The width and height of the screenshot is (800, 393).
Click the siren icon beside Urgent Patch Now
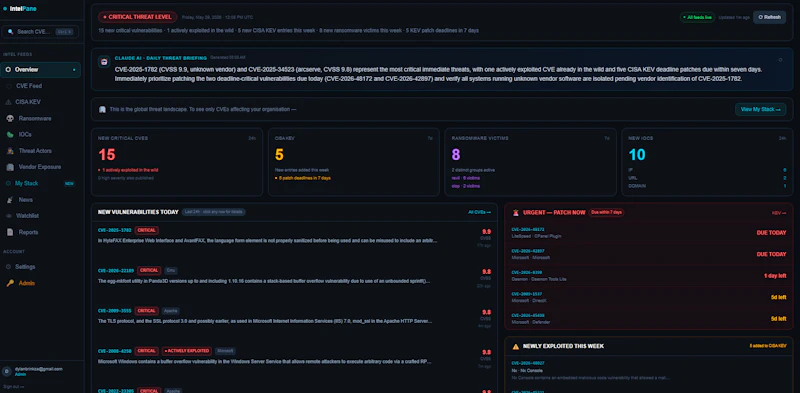click(x=515, y=212)
